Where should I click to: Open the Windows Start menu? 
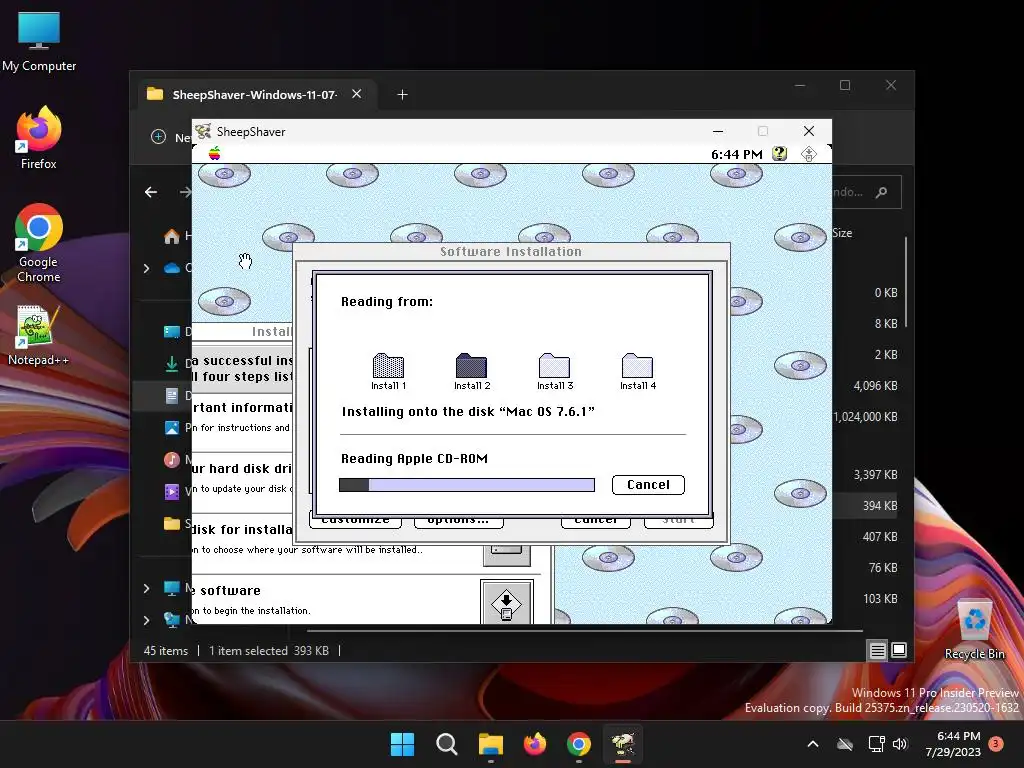click(402, 744)
